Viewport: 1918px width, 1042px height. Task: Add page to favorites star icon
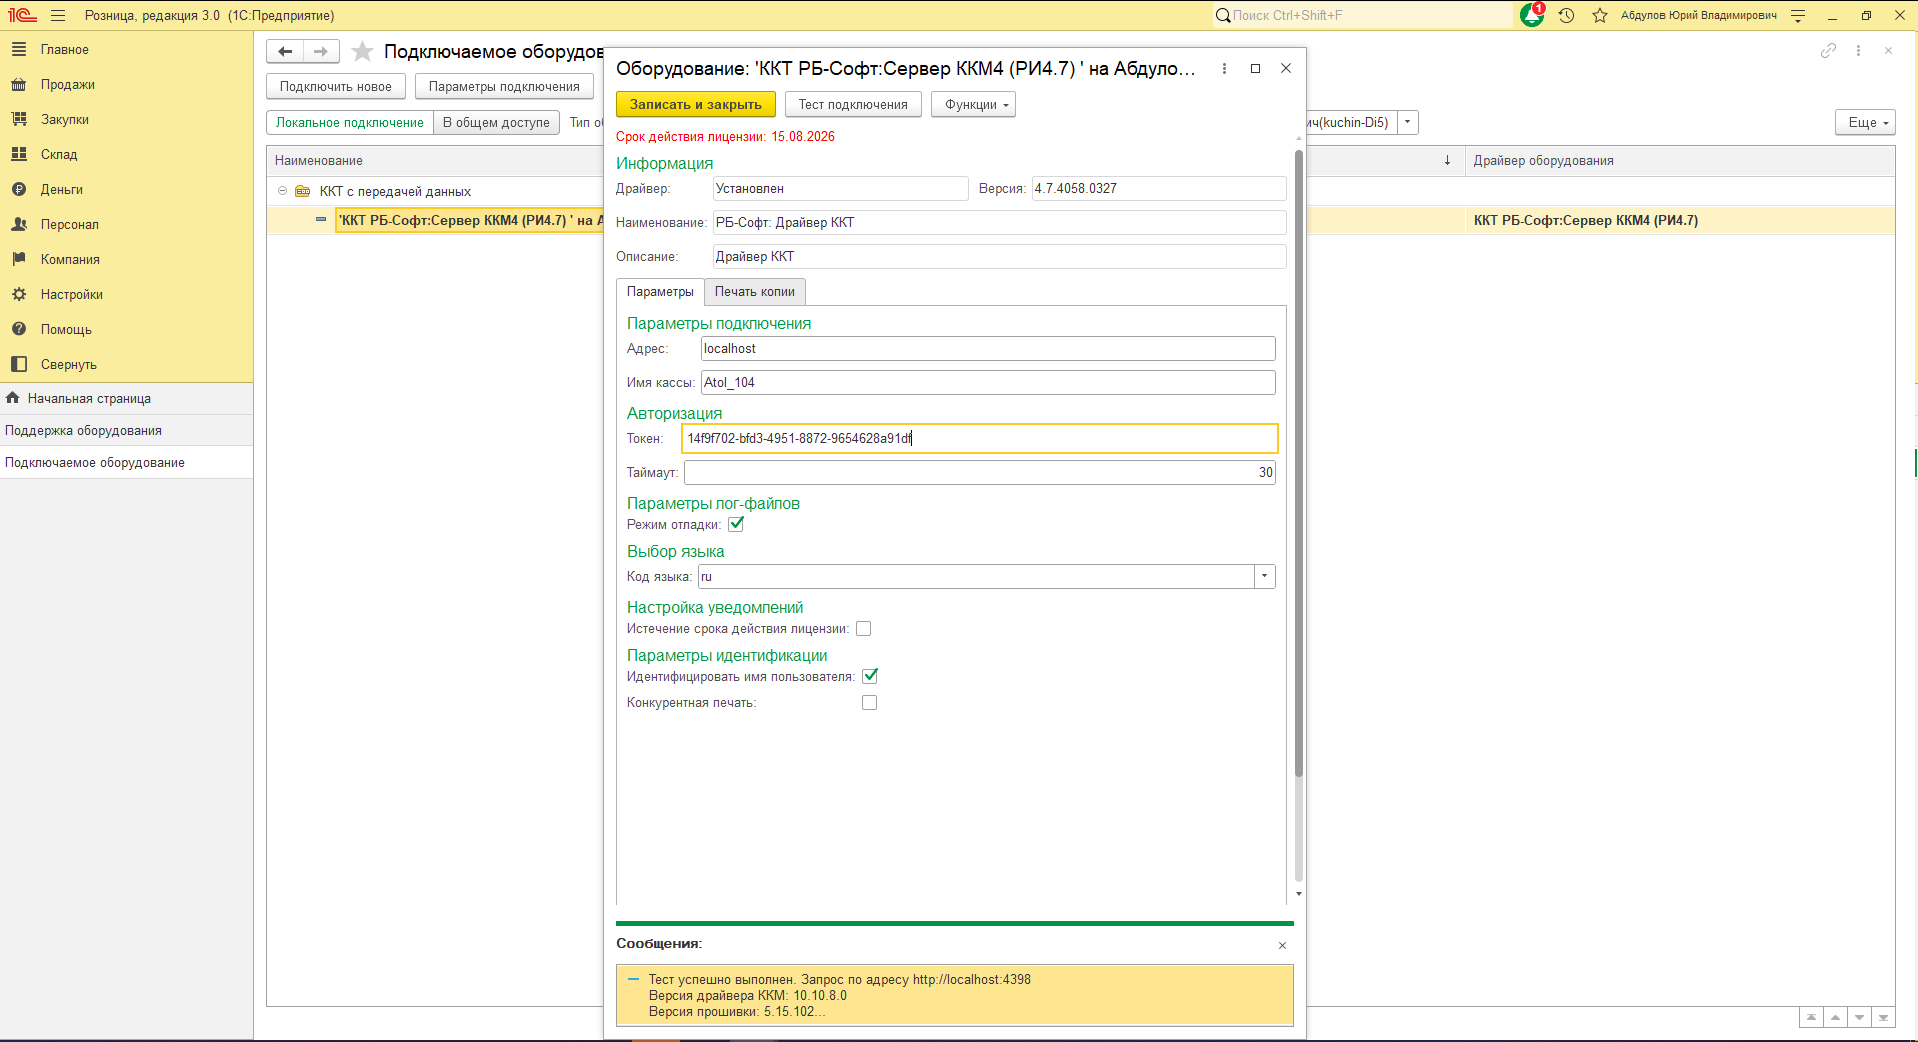(x=362, y=51)
